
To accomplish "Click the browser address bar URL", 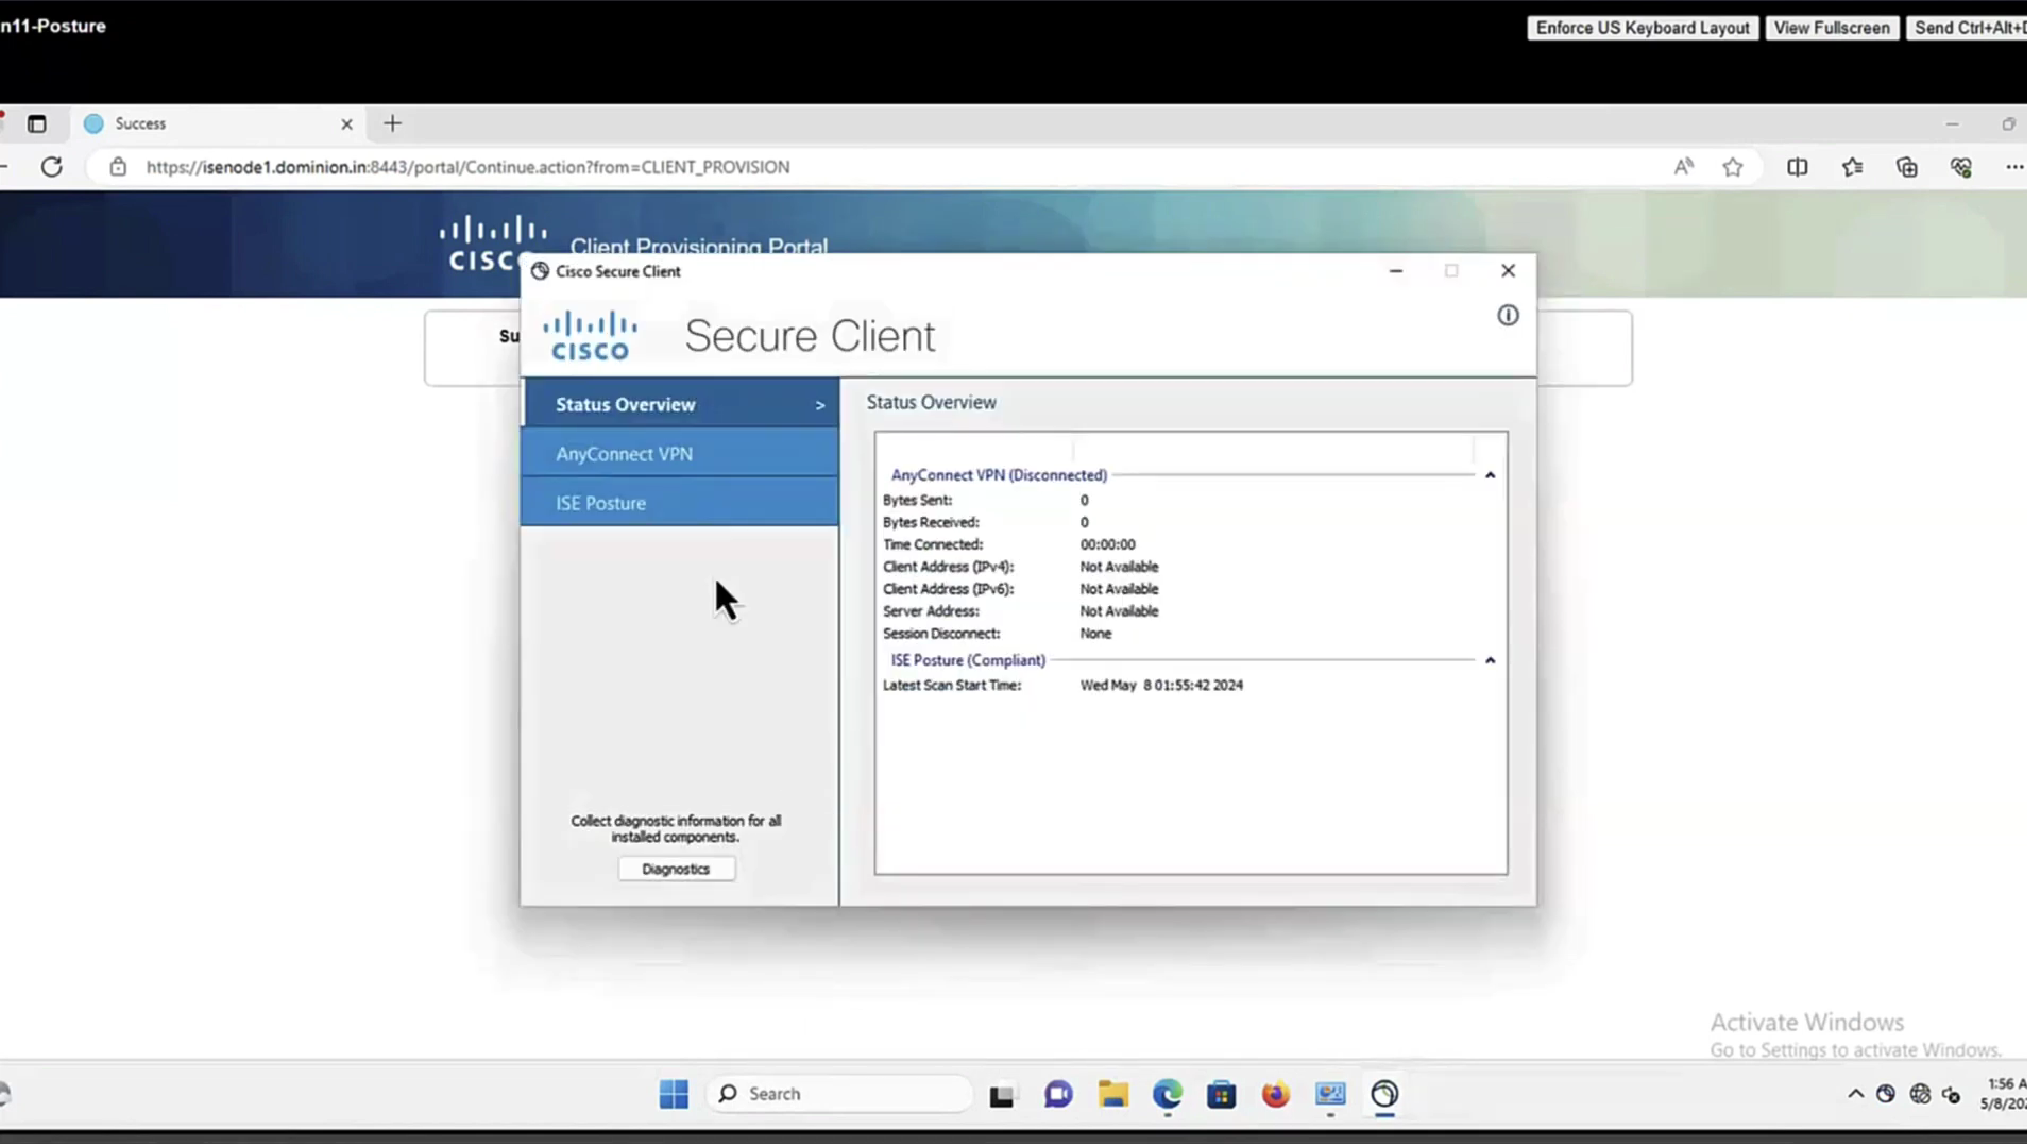I will point(468,167).
